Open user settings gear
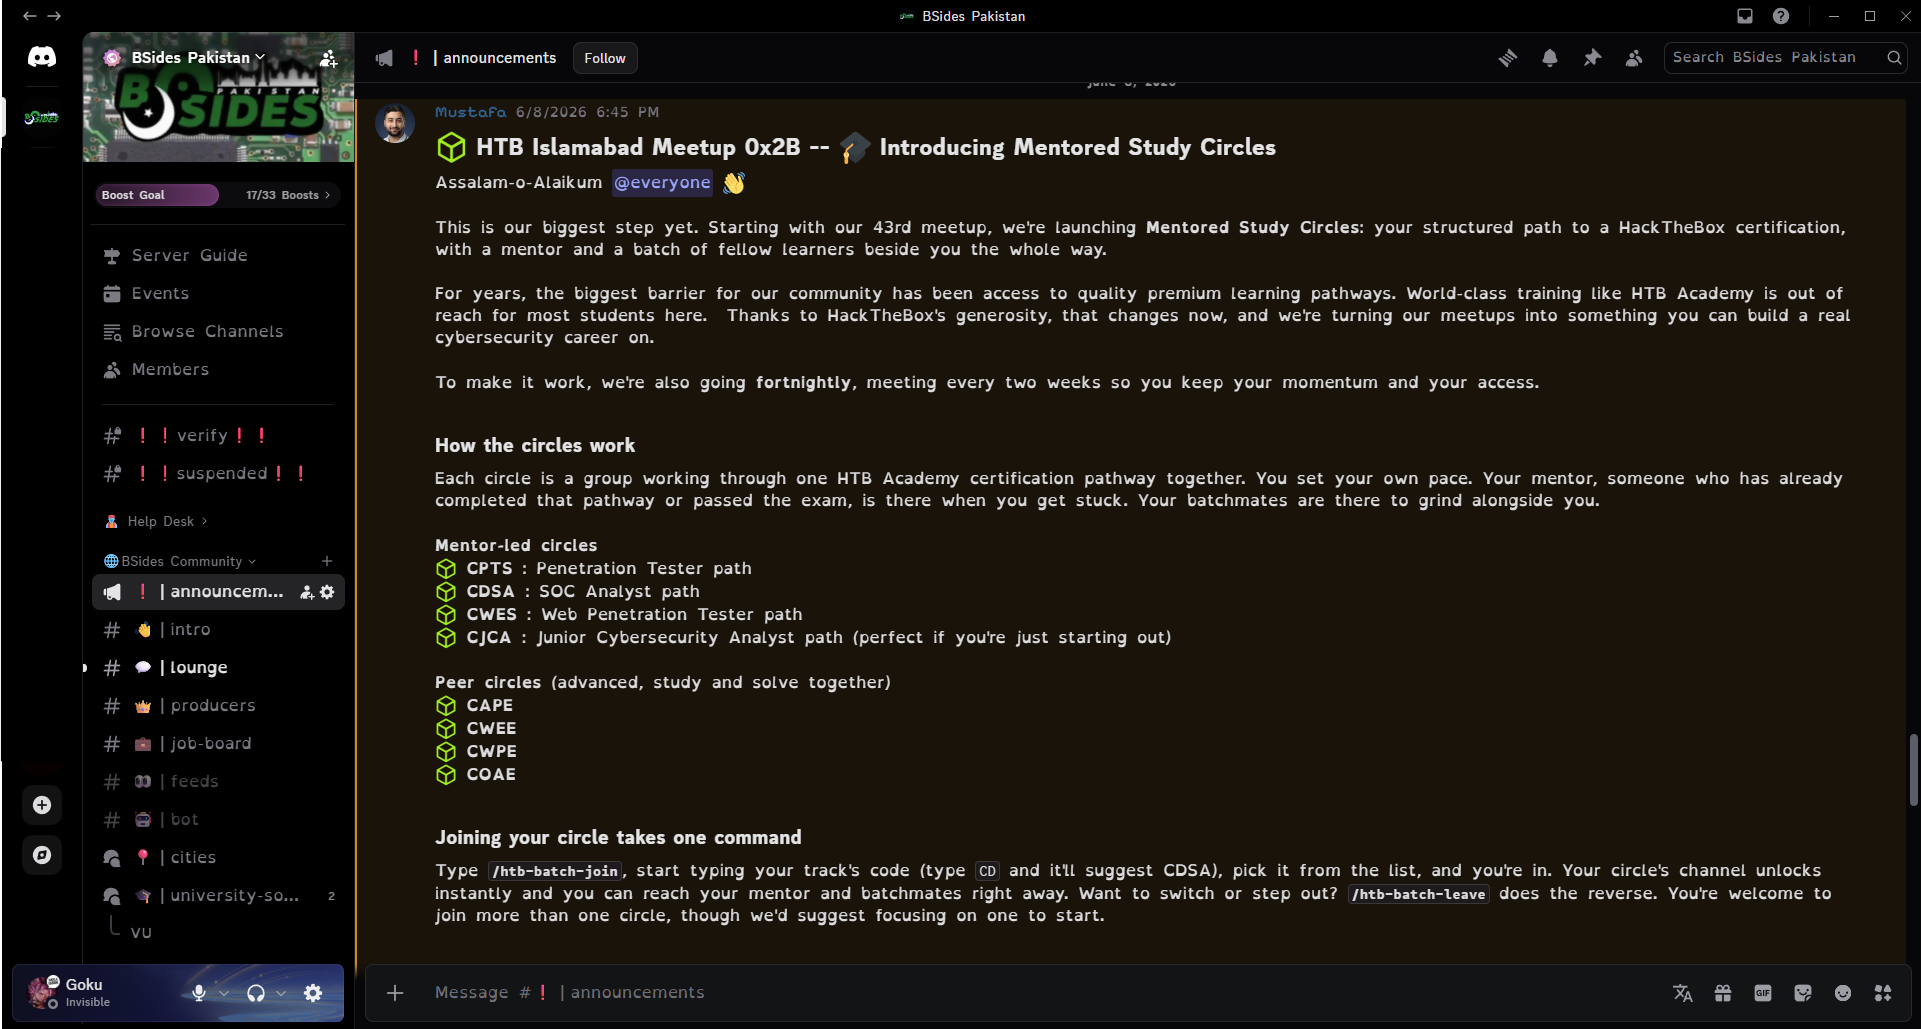 [313, 993]
